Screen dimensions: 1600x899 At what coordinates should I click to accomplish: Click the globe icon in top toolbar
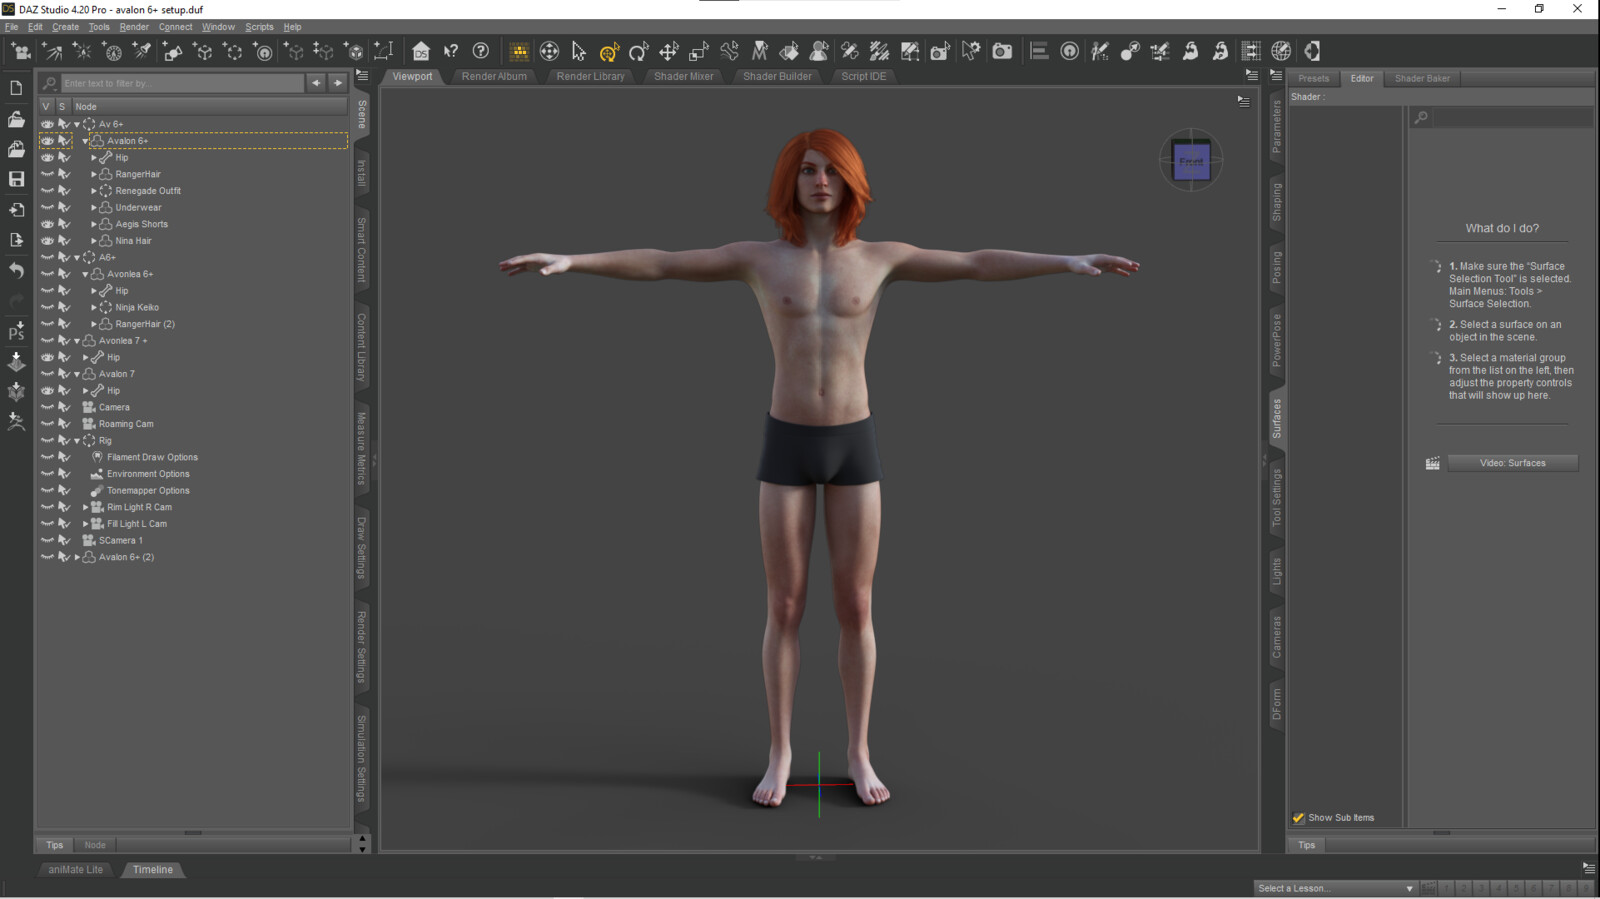coord(1281,51)
